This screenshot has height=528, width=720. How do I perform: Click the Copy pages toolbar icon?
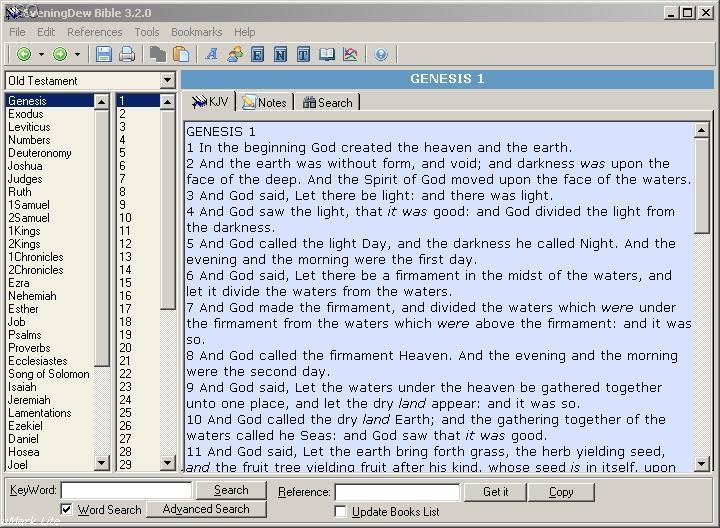tap(158, 54)
